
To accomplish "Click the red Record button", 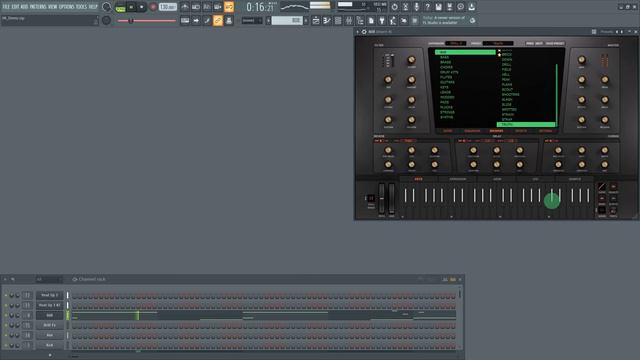I will coord(153,7).
